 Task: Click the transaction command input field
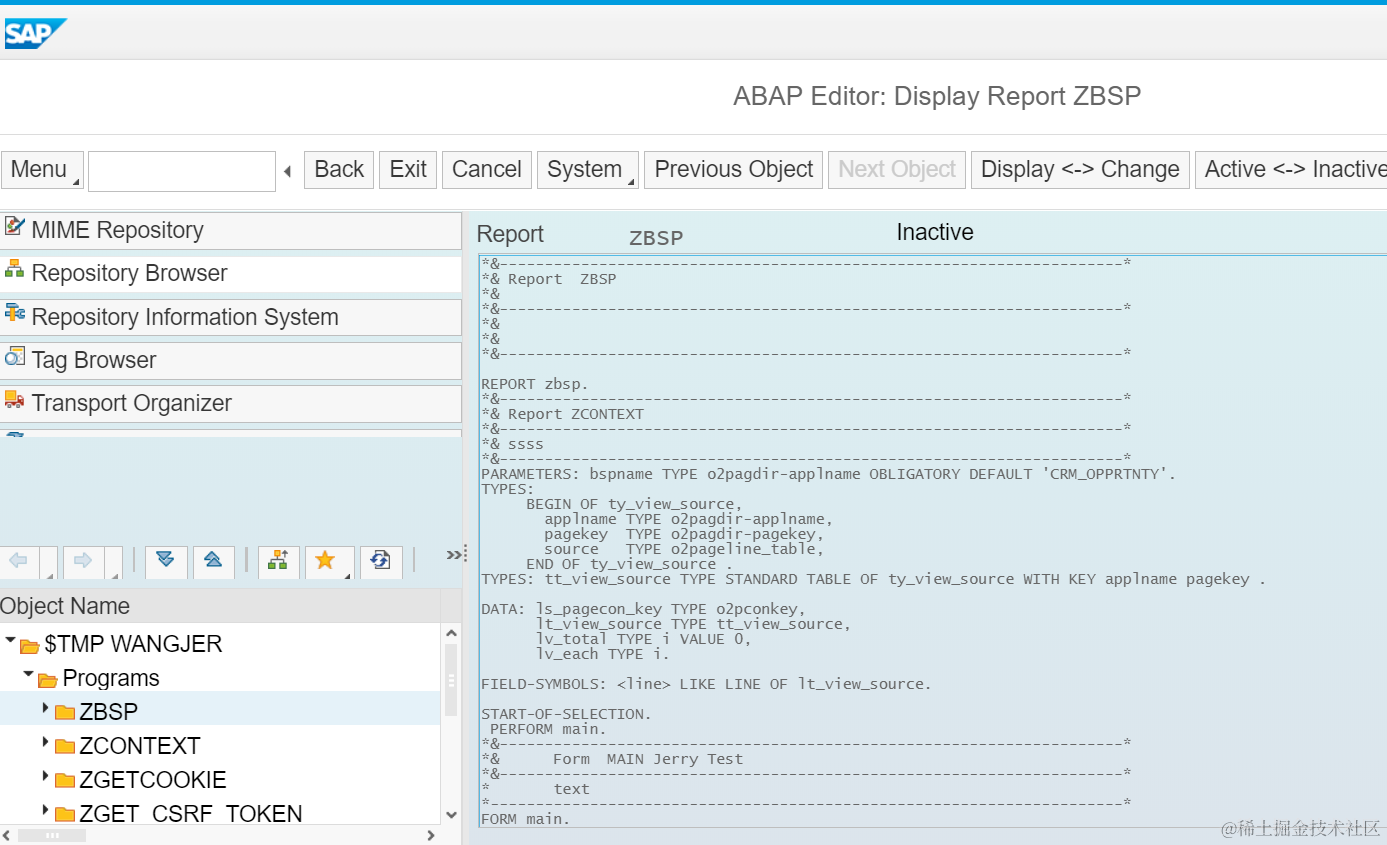pos(182,171)
